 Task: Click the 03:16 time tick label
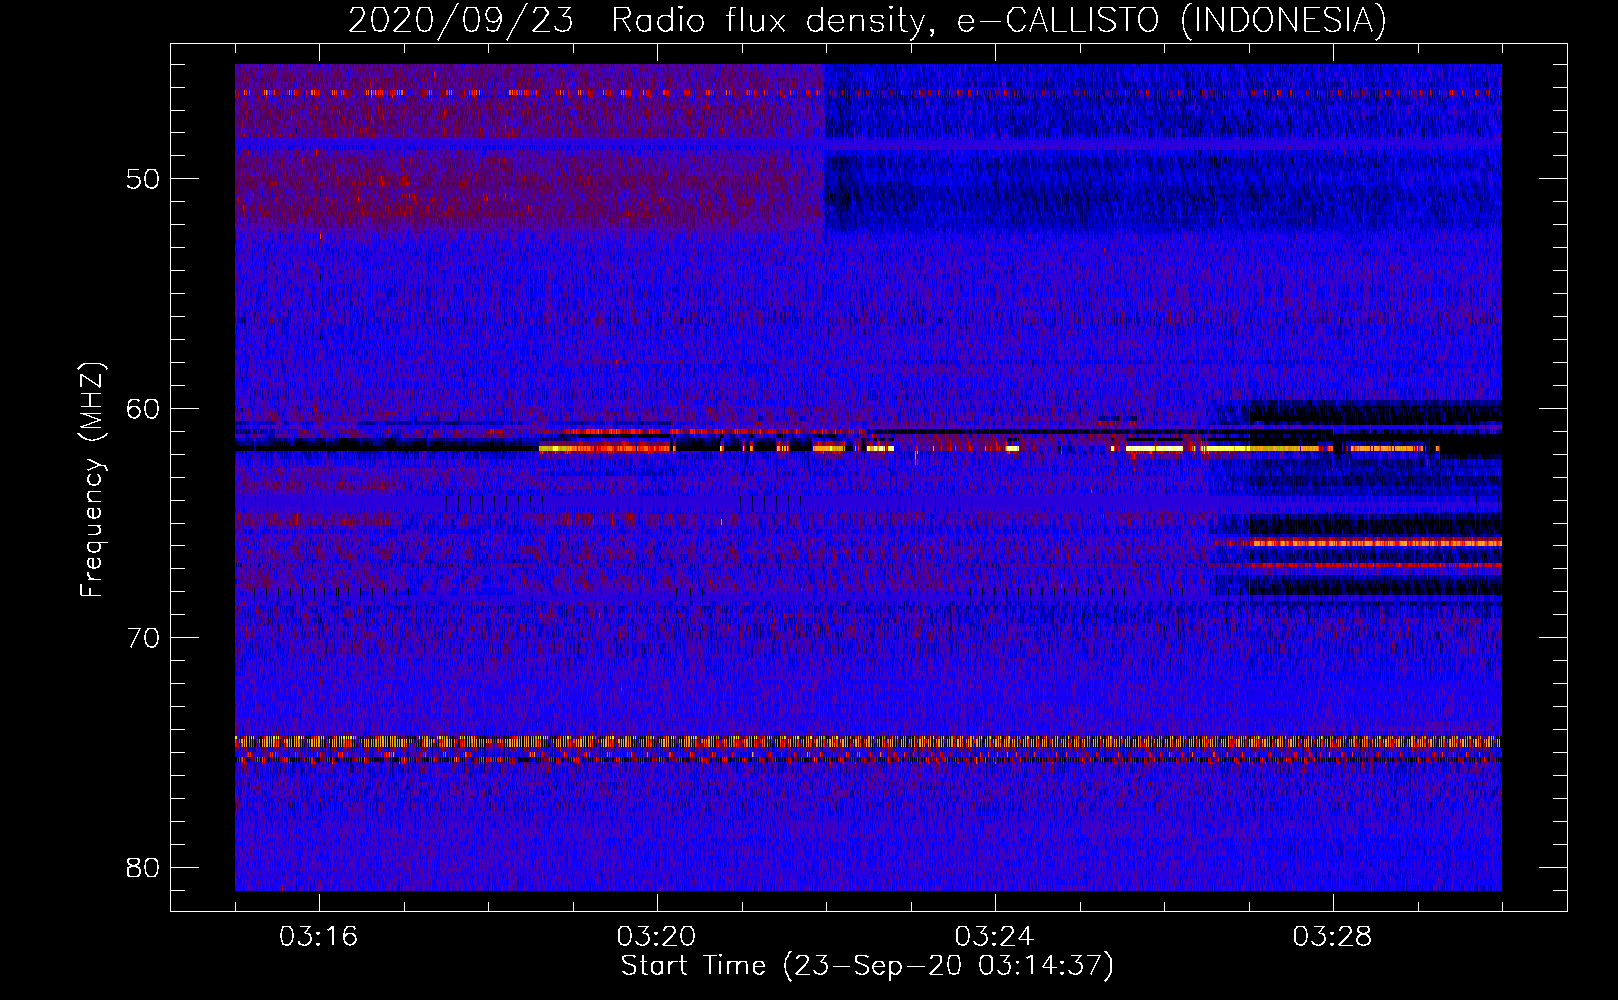click(318, 937)
